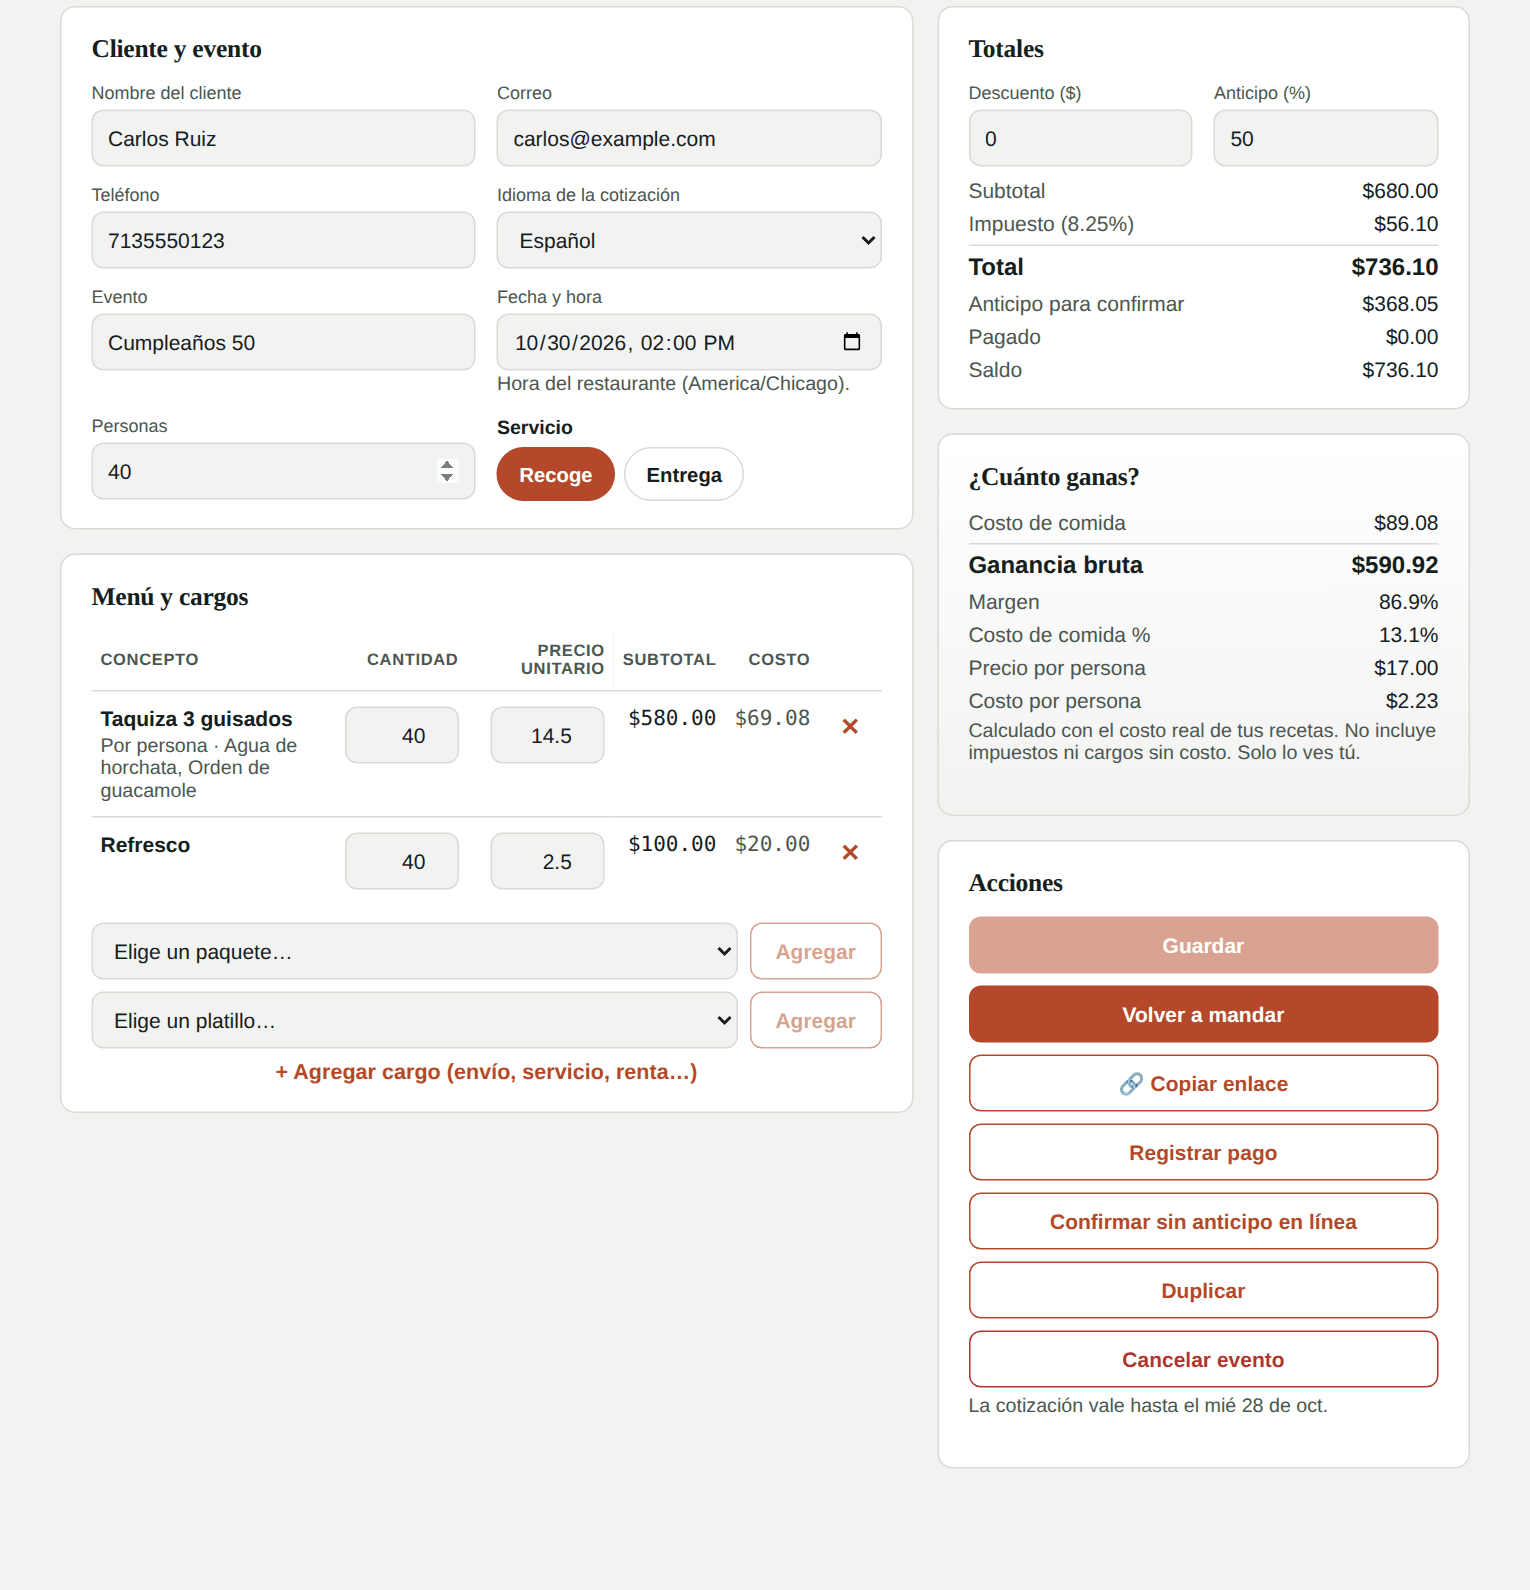Expand the Elige un paquete selector
1530x1590 pixels.
(x=414, y=951)
